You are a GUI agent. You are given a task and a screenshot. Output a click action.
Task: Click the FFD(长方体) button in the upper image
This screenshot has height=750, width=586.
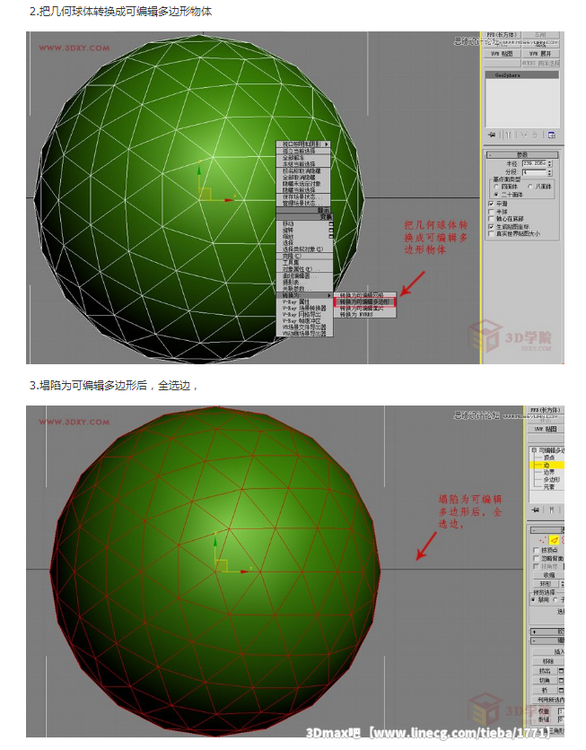click(502, 34)
